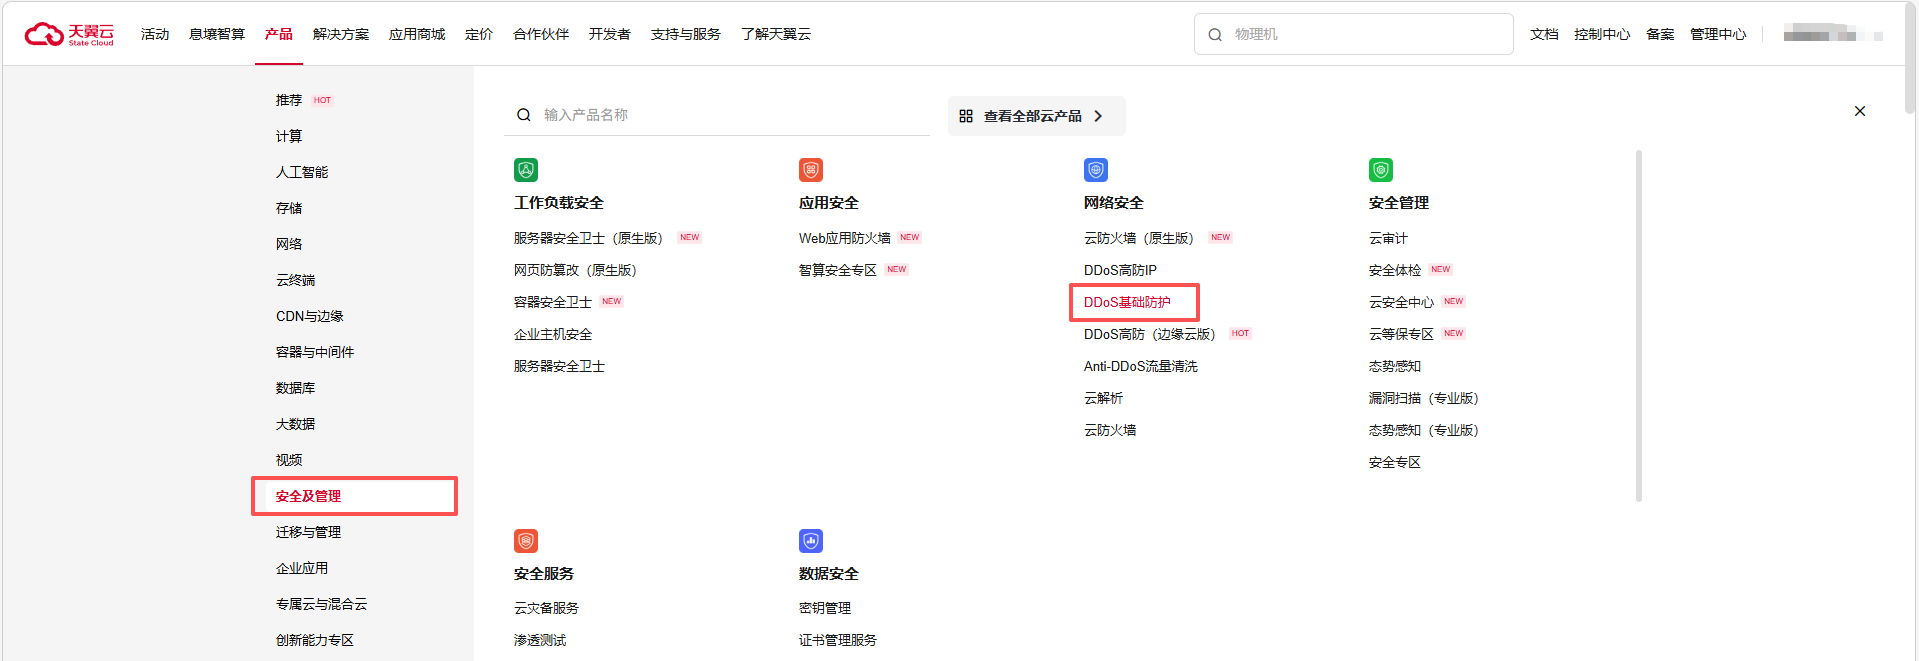Open 云安全中心 product link
Viewport: 1919px width, 661px height.
[1401, 302]
